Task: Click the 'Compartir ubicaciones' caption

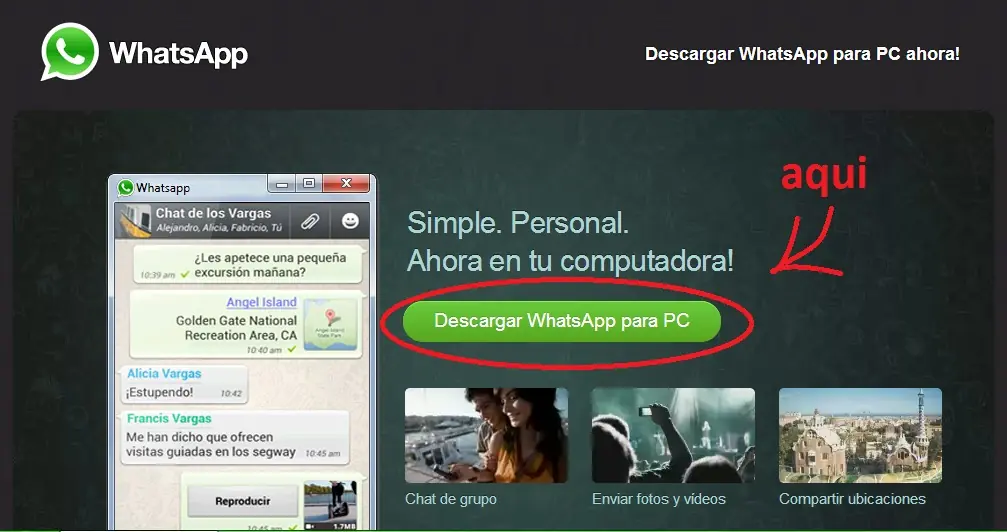Action: pos(852,499)
